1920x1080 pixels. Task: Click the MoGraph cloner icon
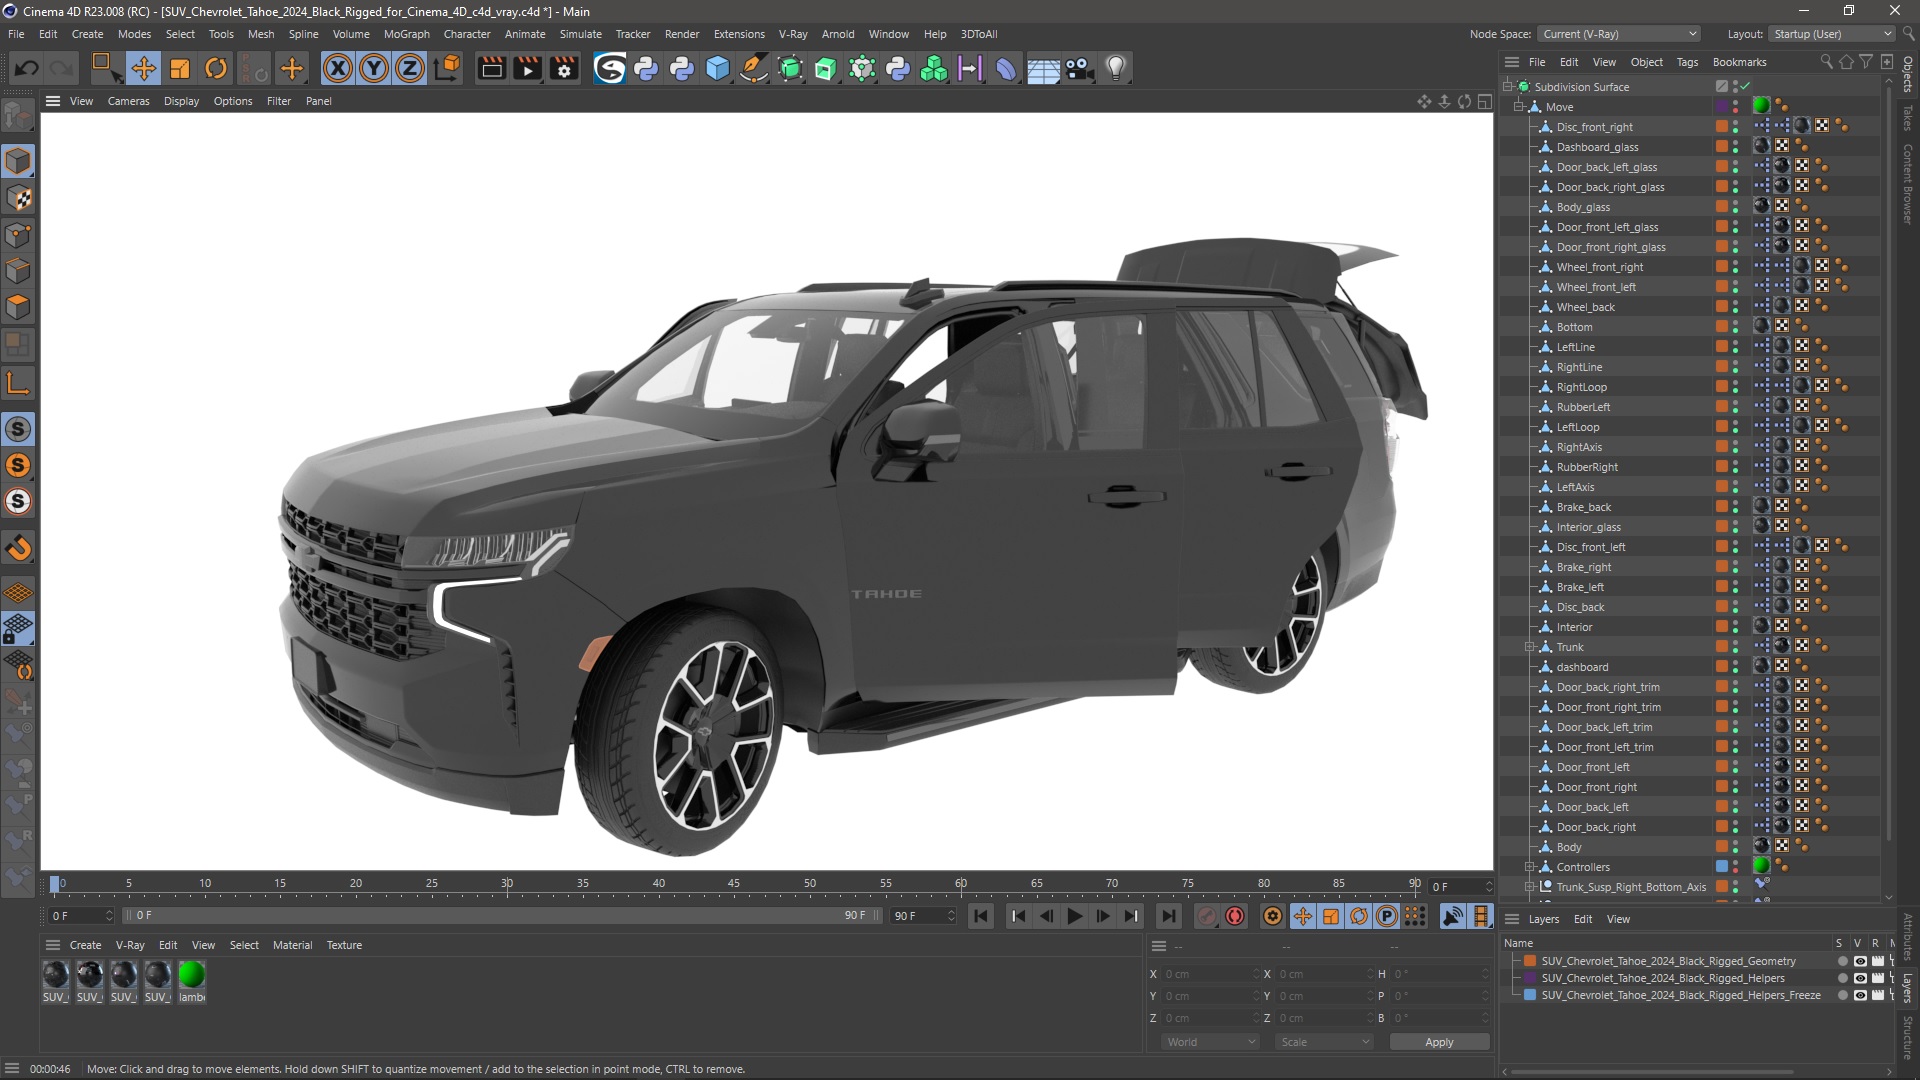point(934,68)
